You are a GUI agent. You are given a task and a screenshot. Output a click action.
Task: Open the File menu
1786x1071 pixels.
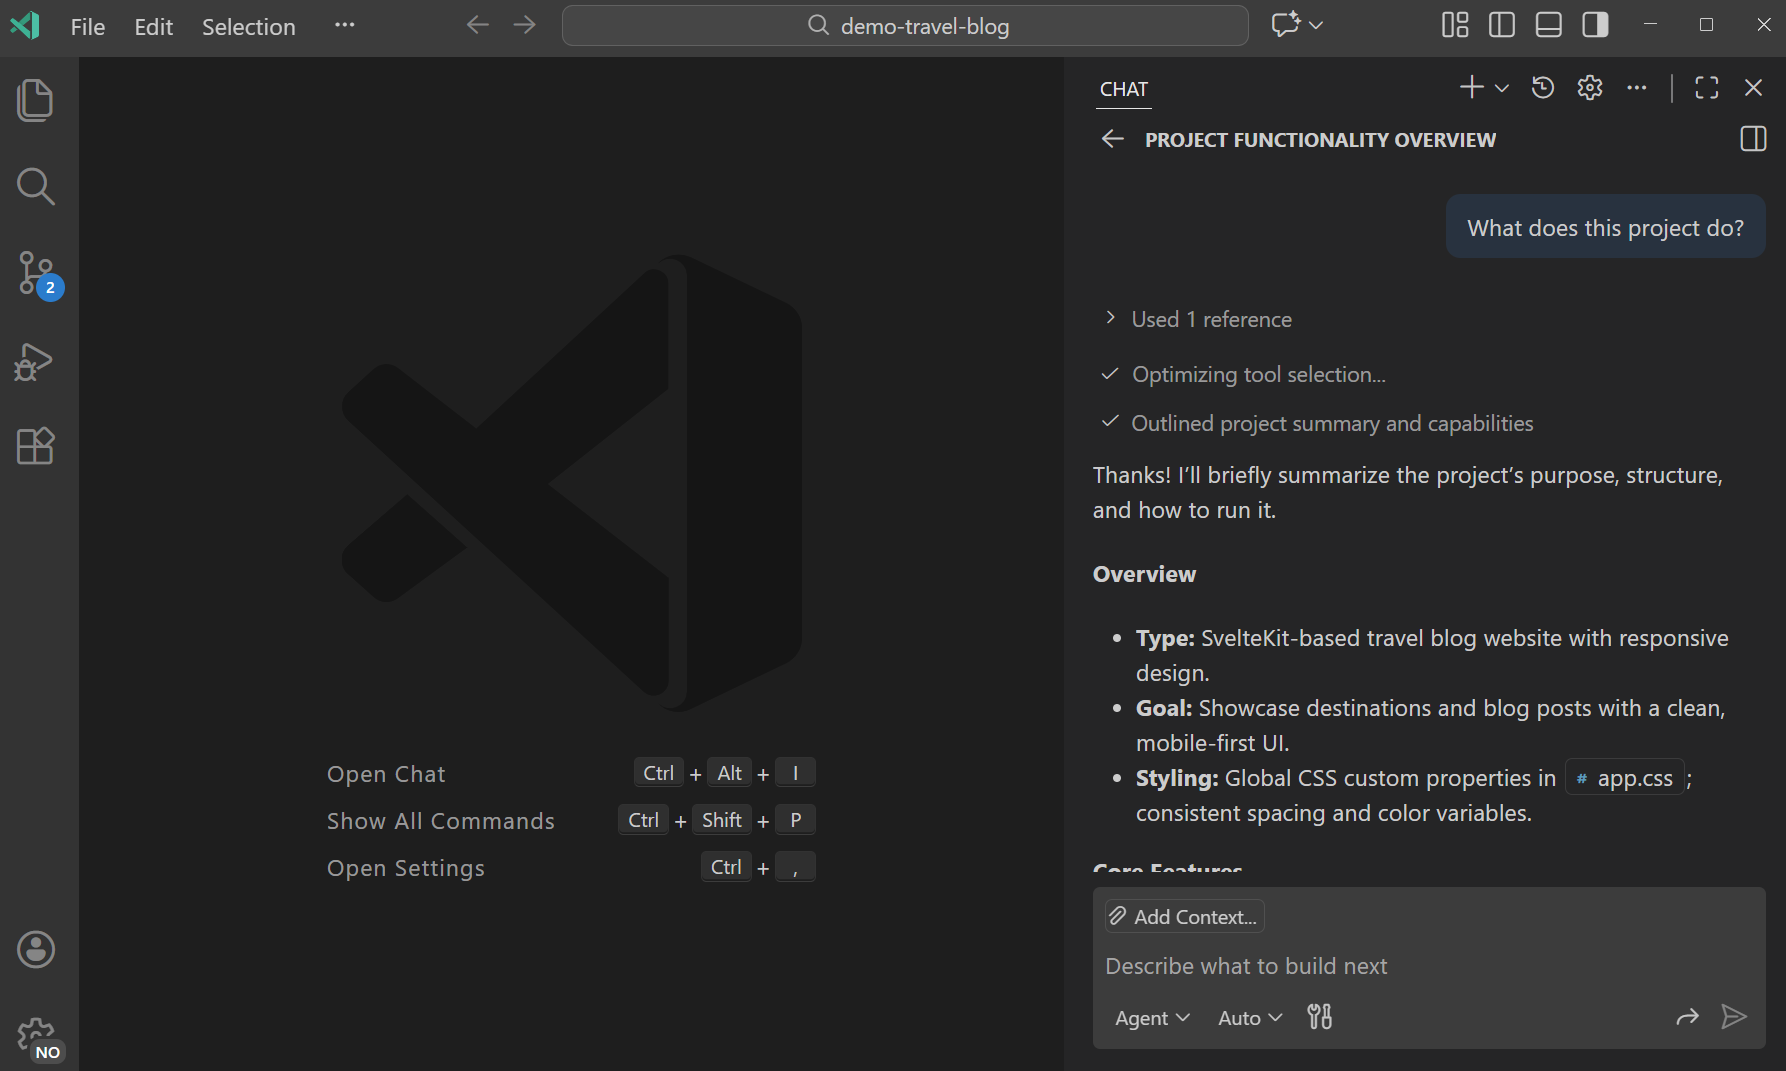tap(88, 27)
